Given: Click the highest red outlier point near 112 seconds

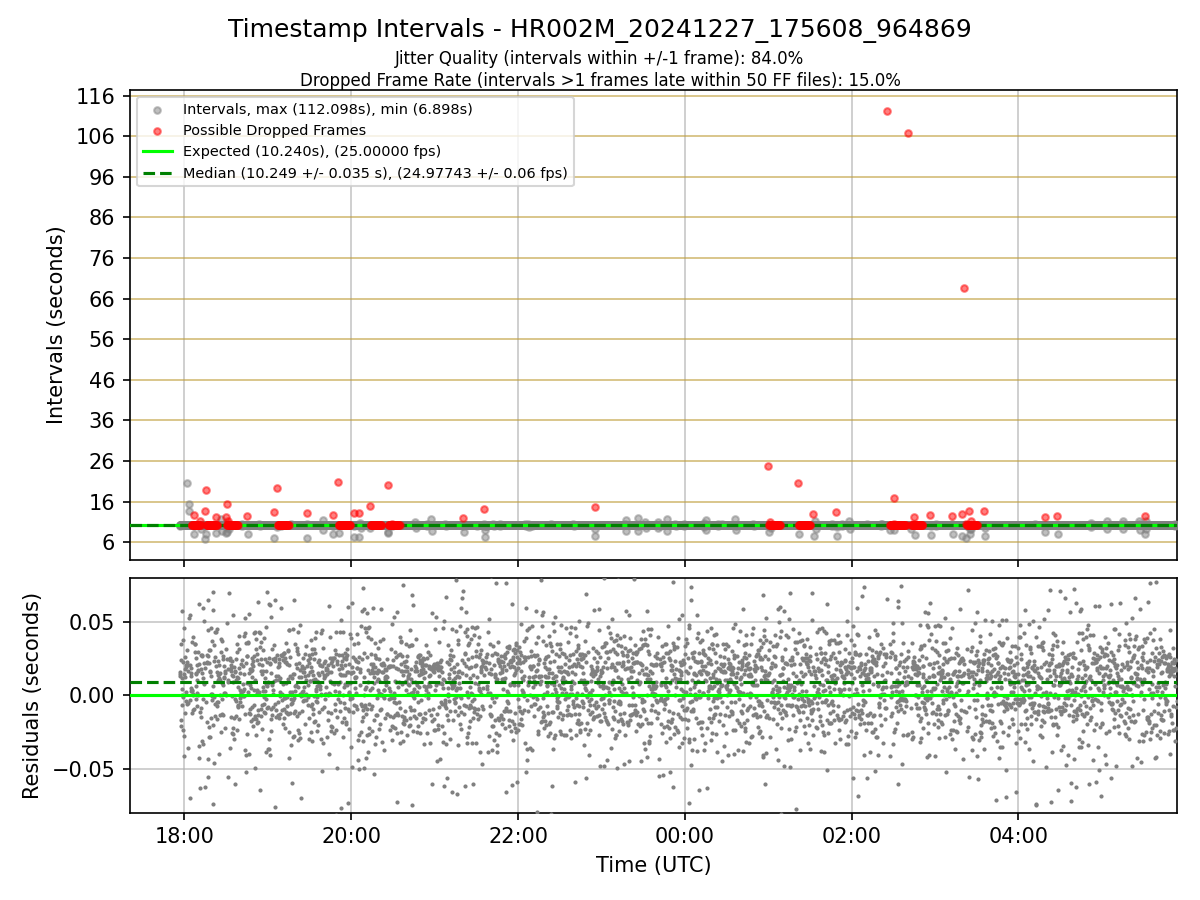Looking at the screenshot, I should (x=887, y=111).
